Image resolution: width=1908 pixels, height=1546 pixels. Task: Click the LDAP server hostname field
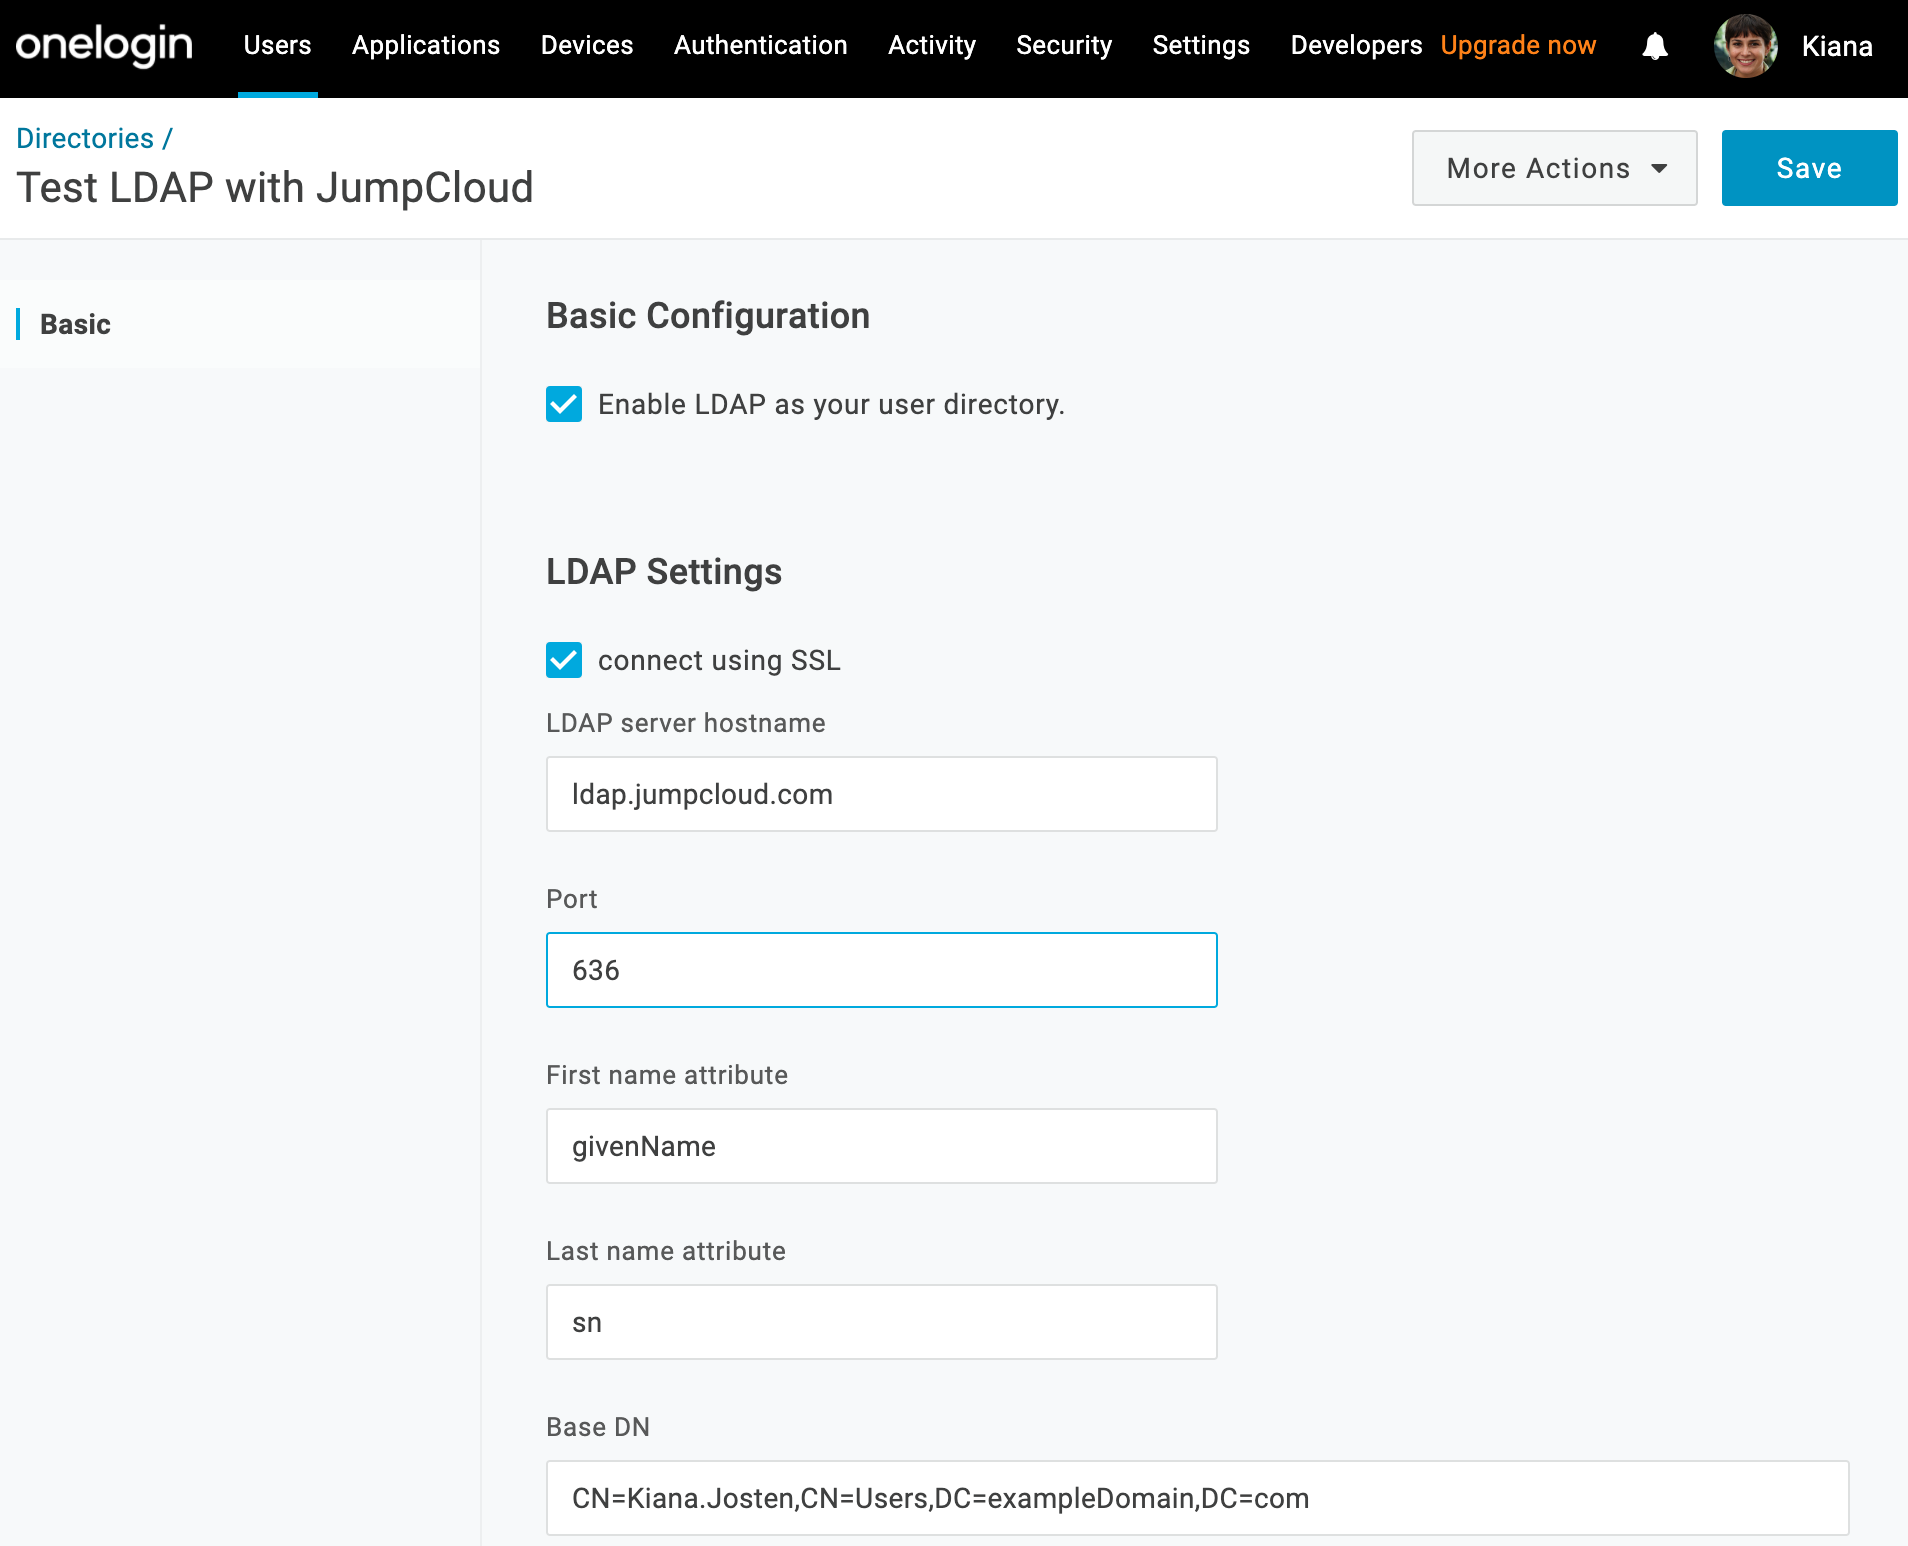pos(881,794)
